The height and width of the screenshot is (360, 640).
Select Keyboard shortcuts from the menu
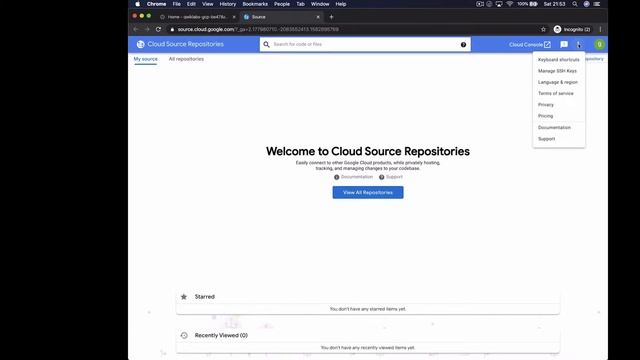click(x=559, y=60)
